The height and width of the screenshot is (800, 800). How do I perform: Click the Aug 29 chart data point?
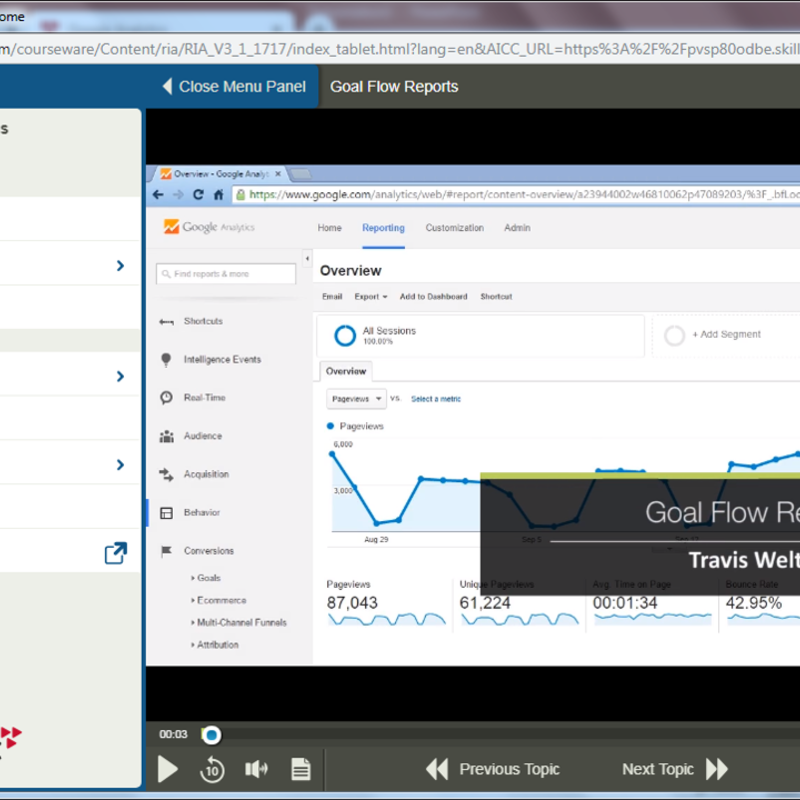pos(377,523)
